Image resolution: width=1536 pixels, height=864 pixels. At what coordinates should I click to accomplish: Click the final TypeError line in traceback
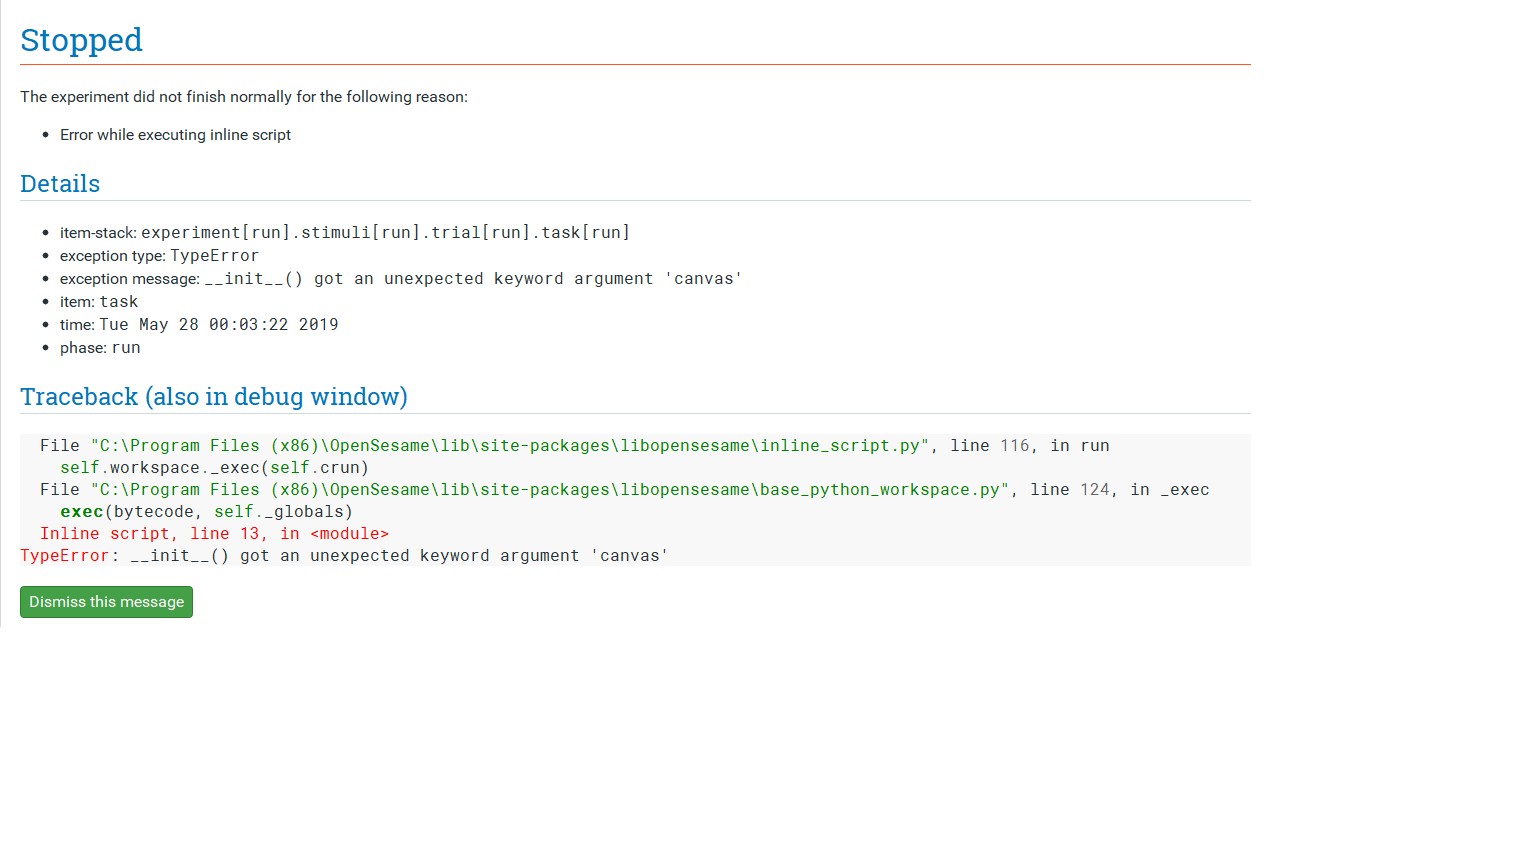[344, 556]
